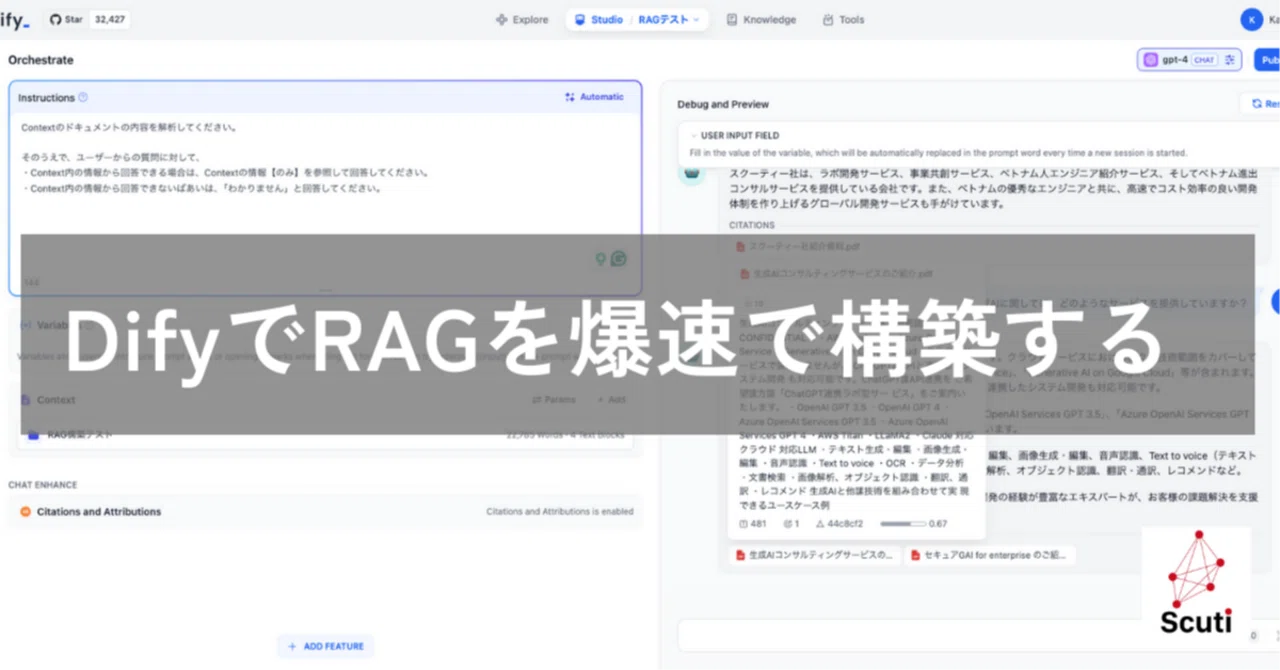Click the Publish button

tap(1268, 60)
